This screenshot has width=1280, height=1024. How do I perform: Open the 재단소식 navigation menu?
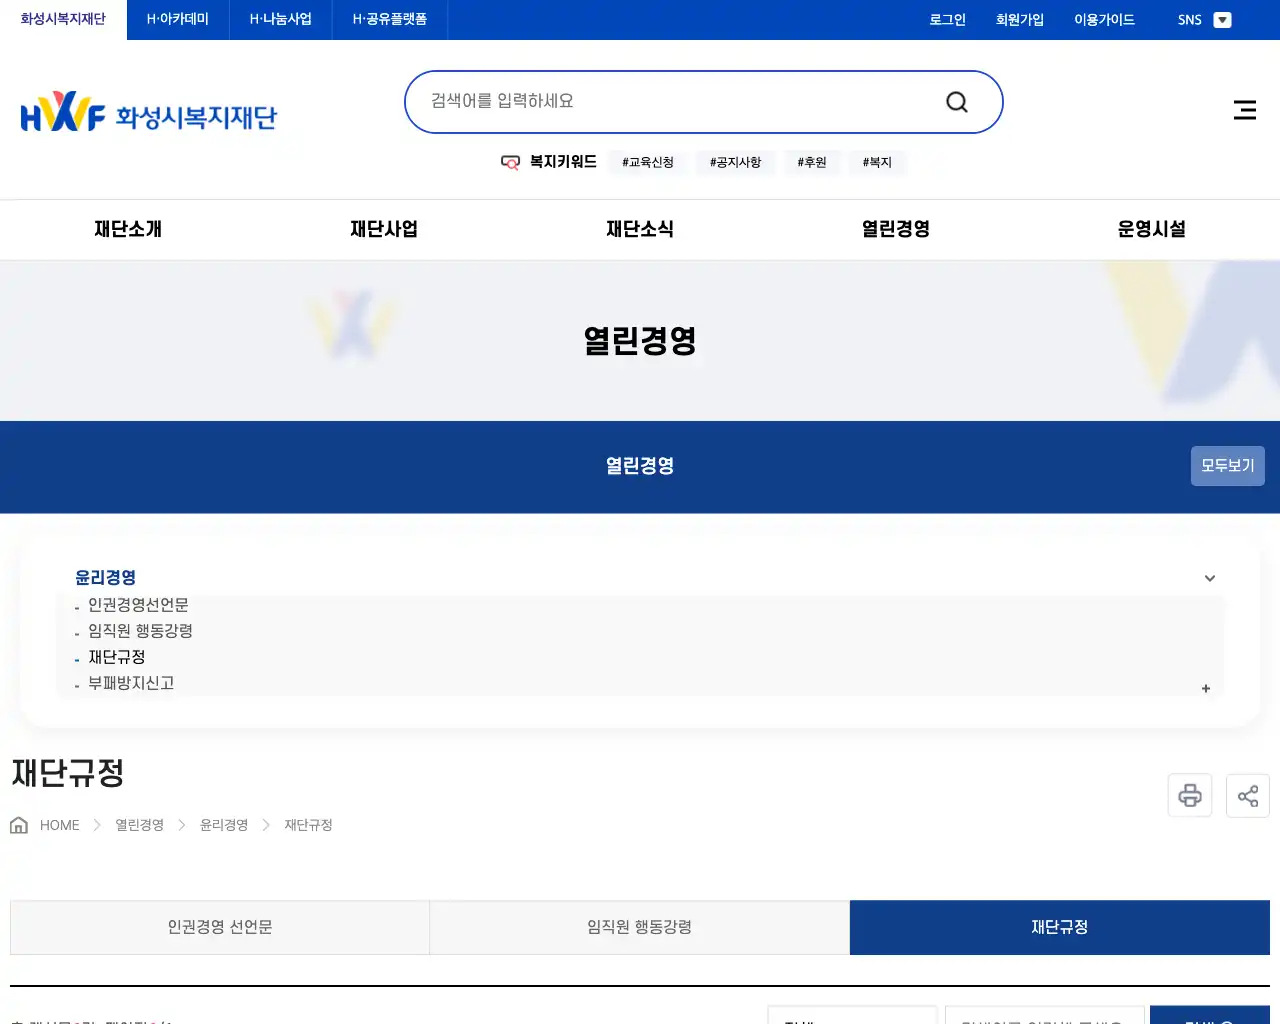[x=640, y=229]
